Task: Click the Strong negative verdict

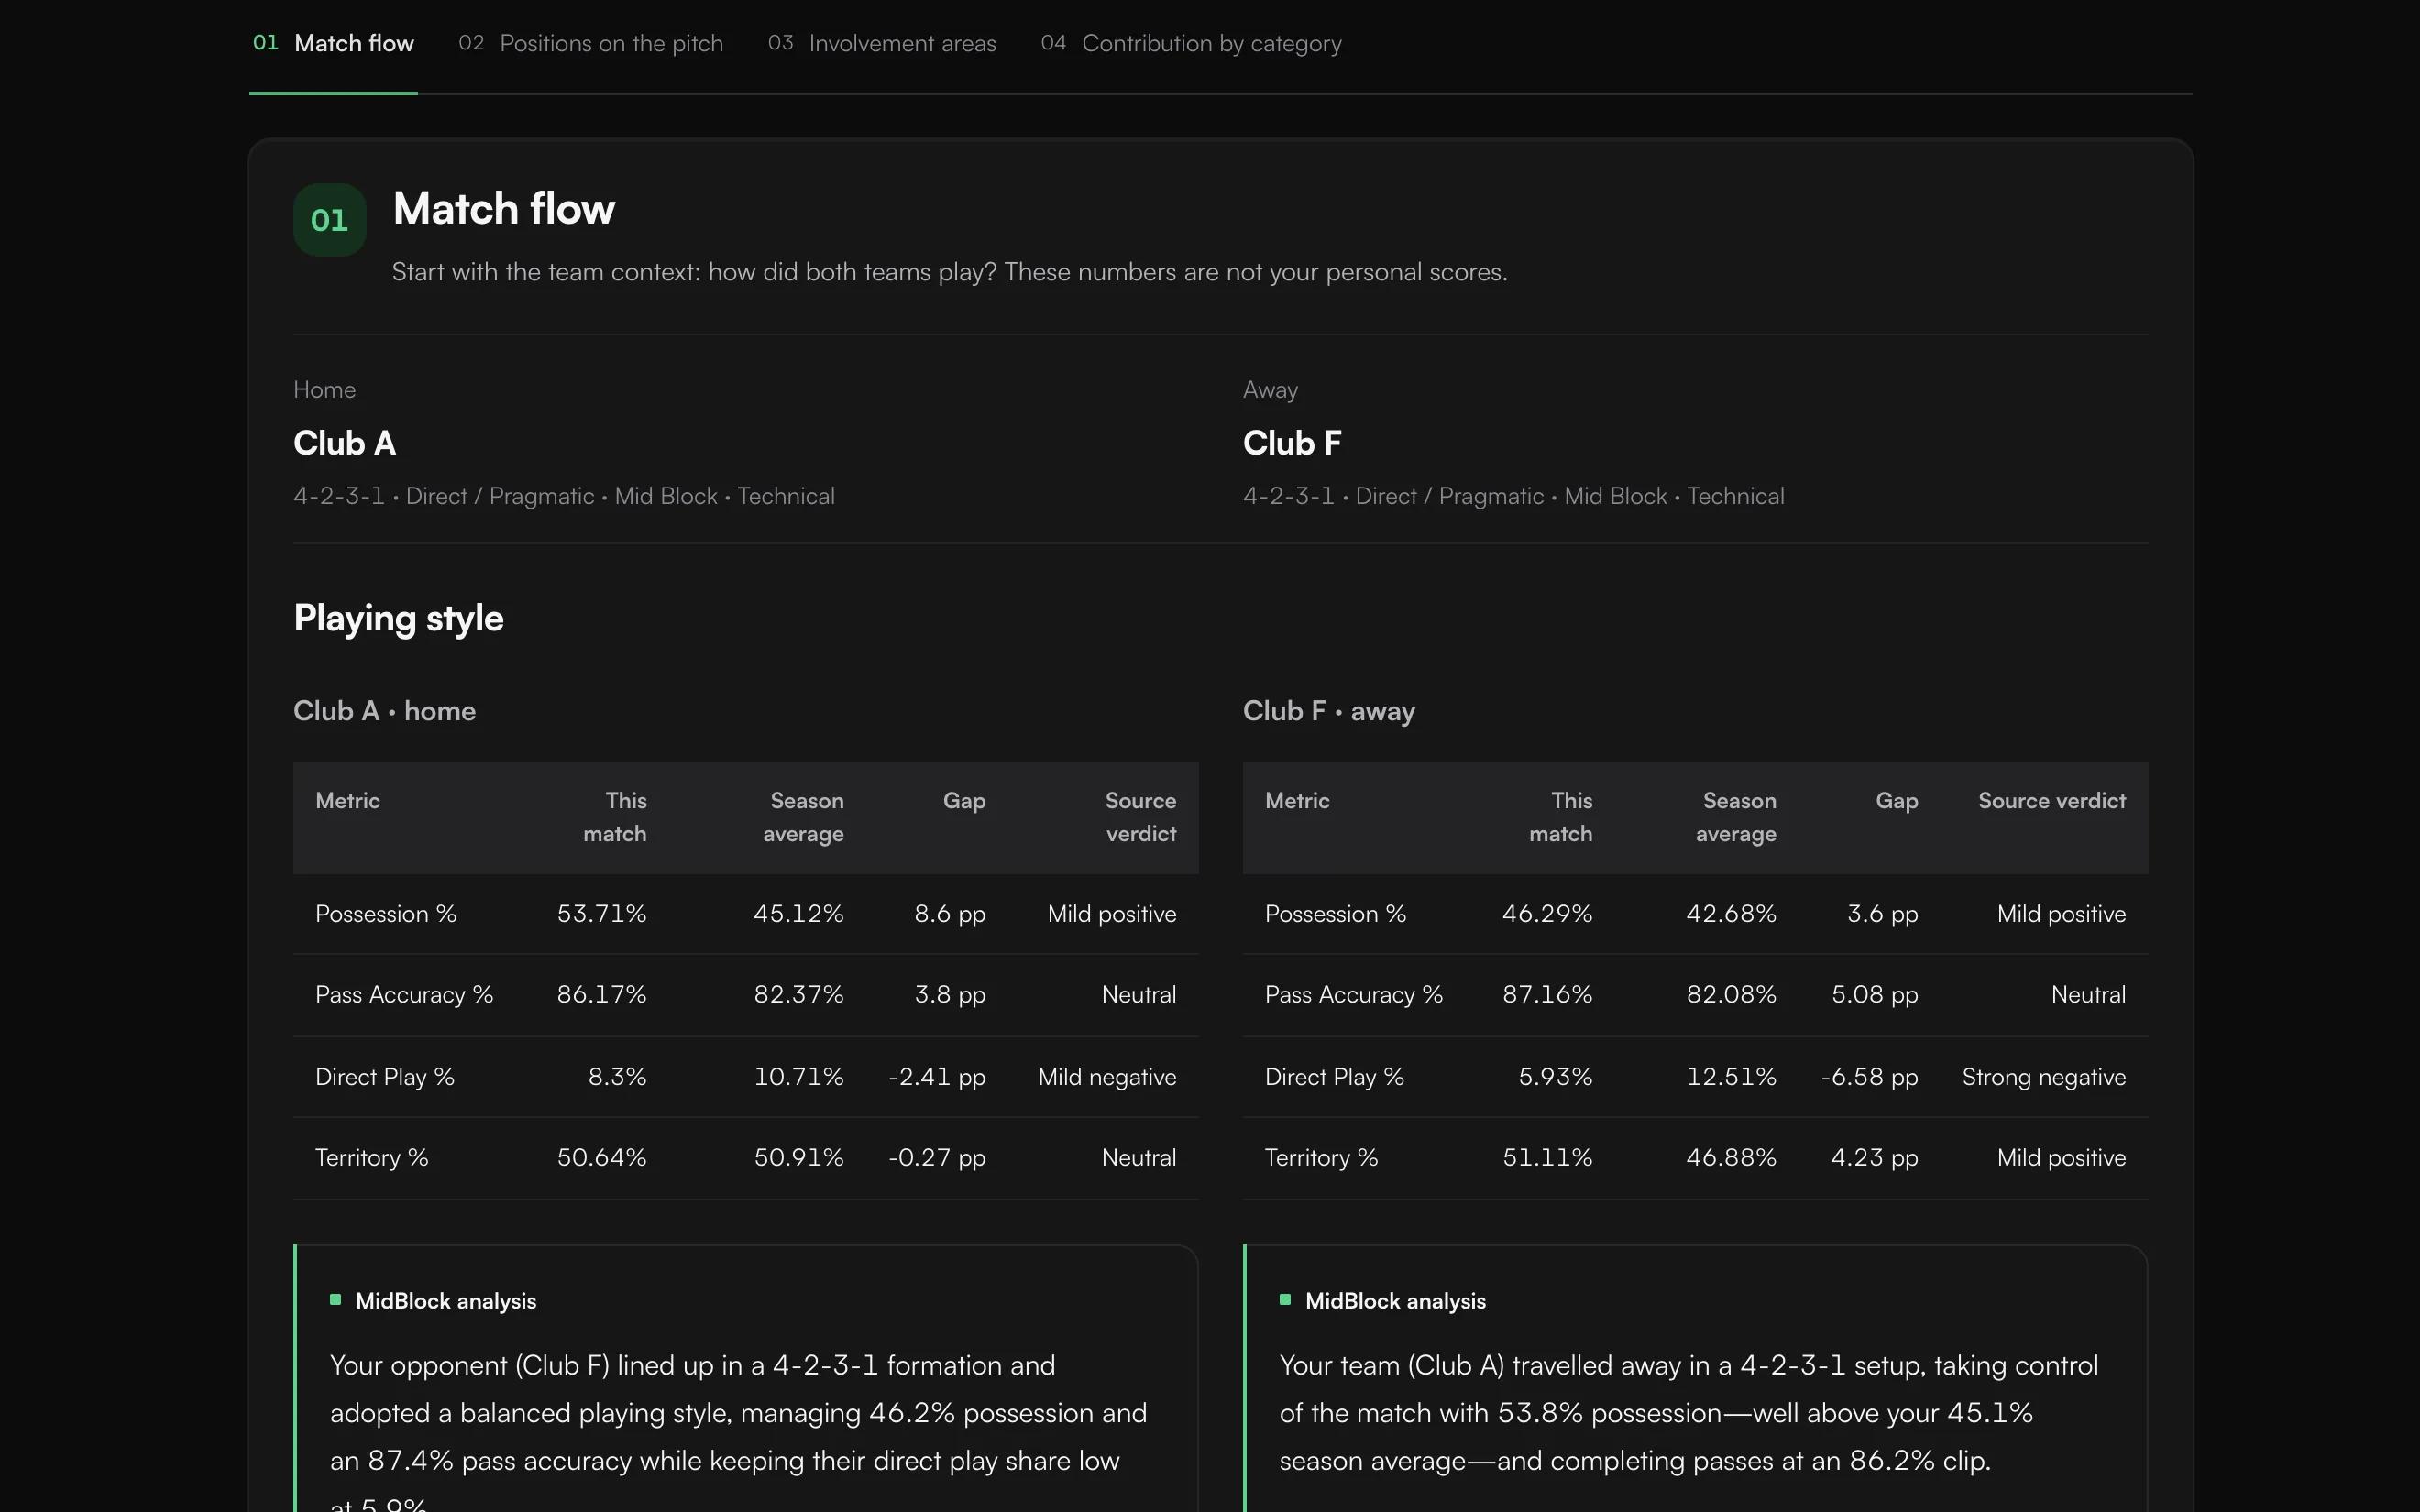Action: (2043, 1077)
